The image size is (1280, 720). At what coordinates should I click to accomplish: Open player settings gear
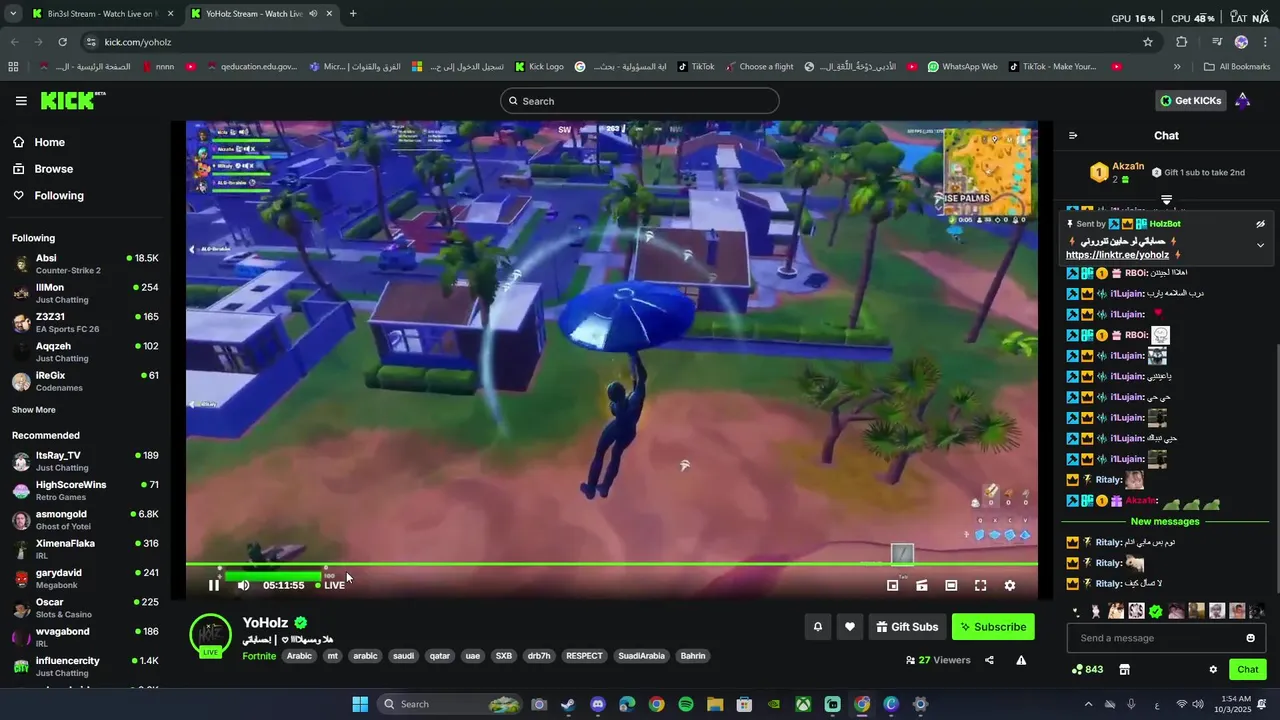point(1009,585)
